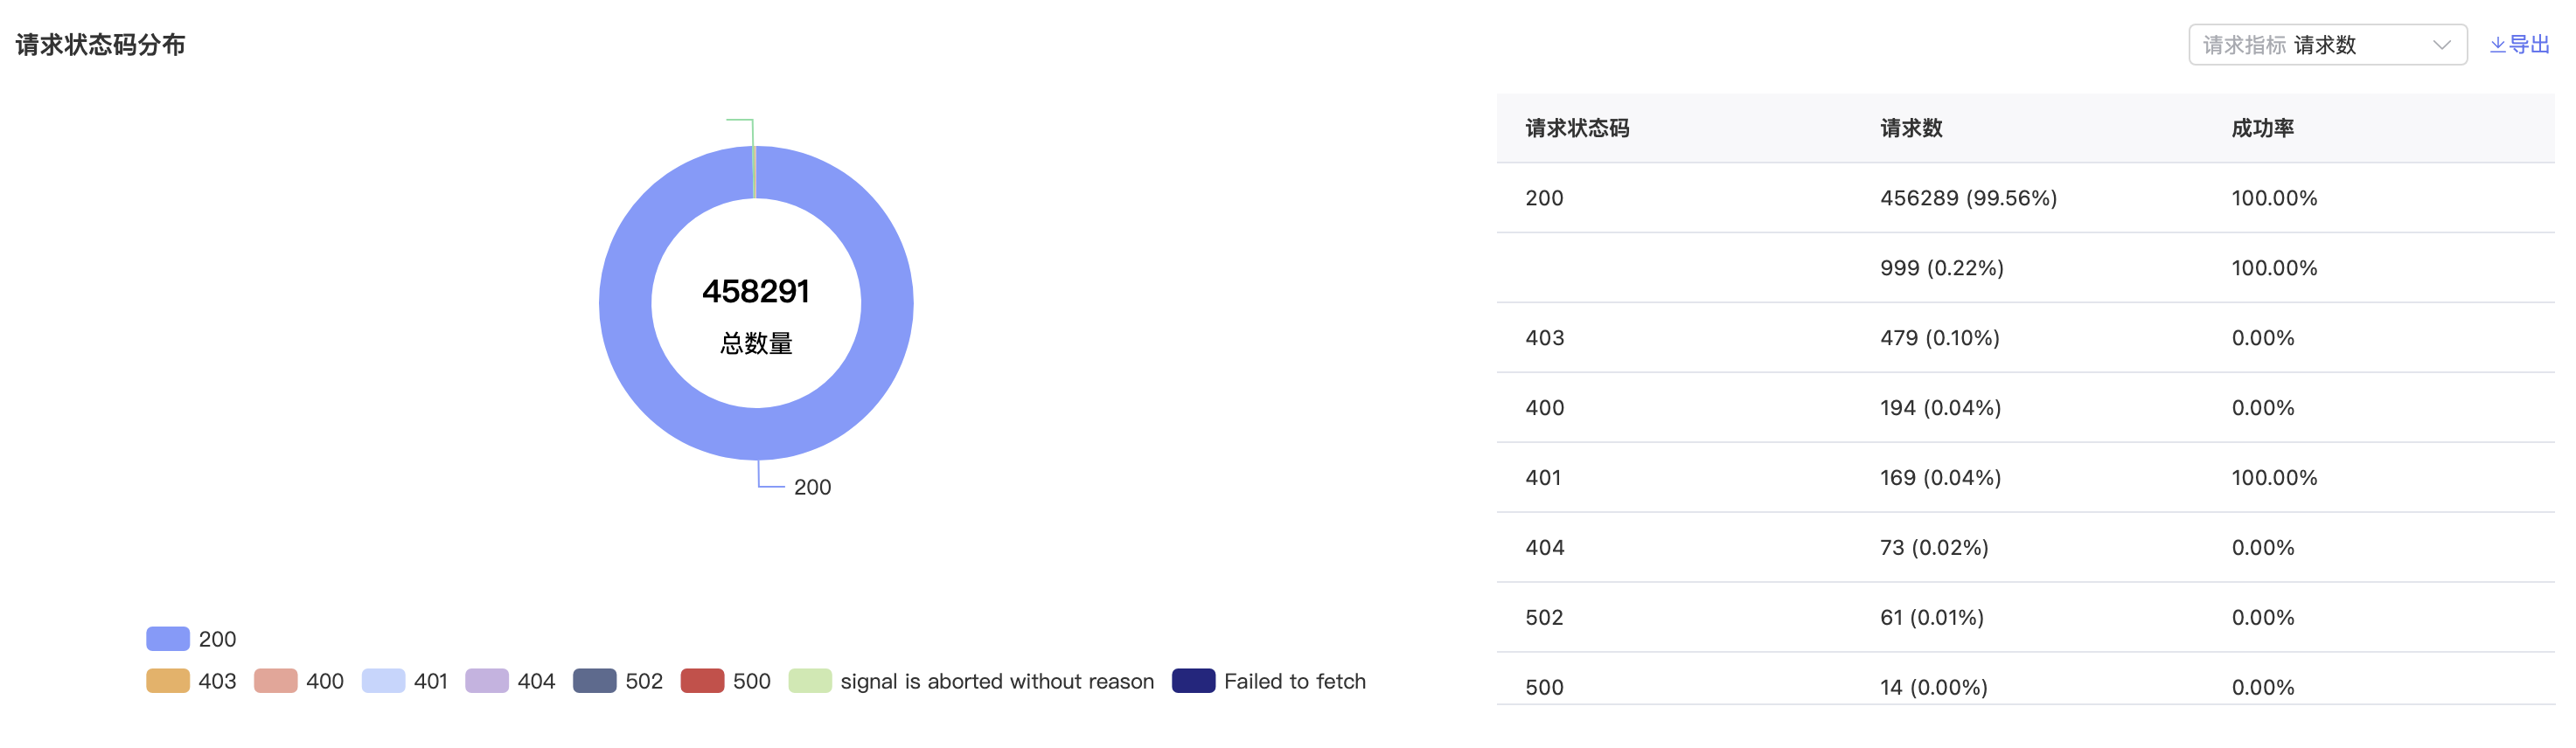
Task: Click the 200 chart label below donut
Action: (812, 487)
